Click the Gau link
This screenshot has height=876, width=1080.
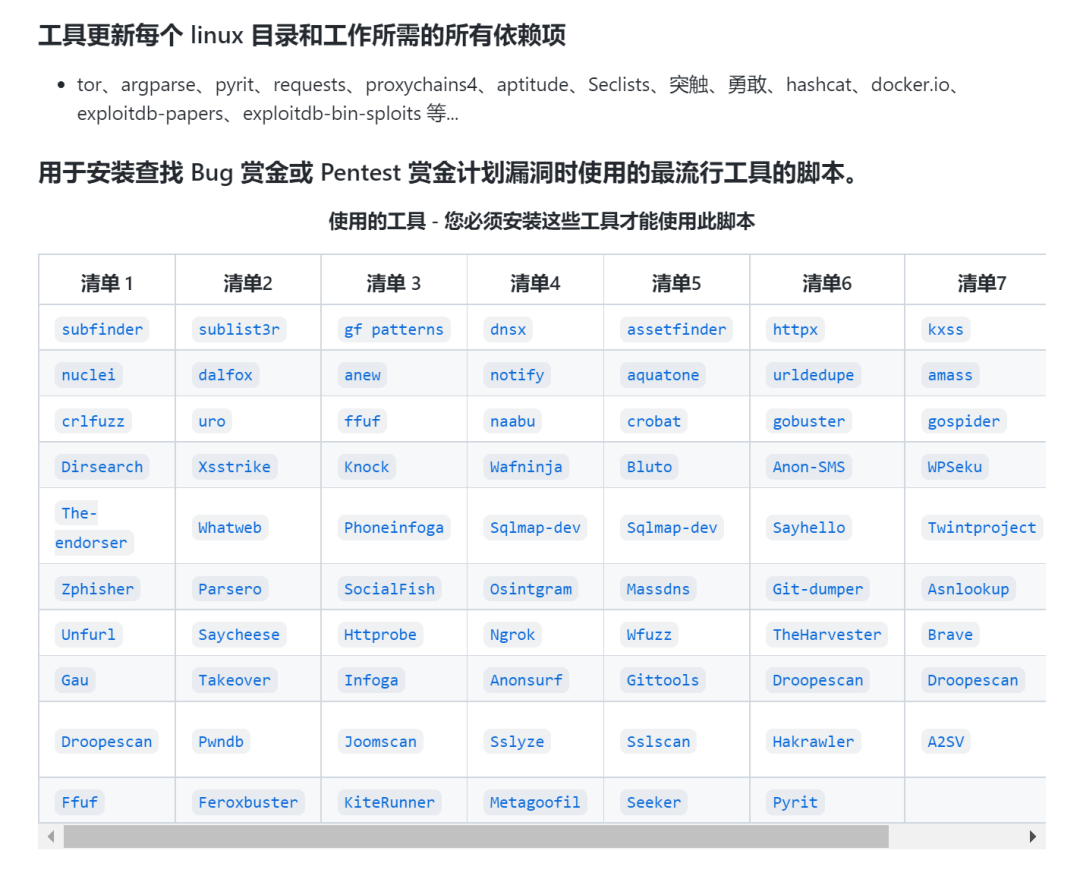click(x=74, y=680)
